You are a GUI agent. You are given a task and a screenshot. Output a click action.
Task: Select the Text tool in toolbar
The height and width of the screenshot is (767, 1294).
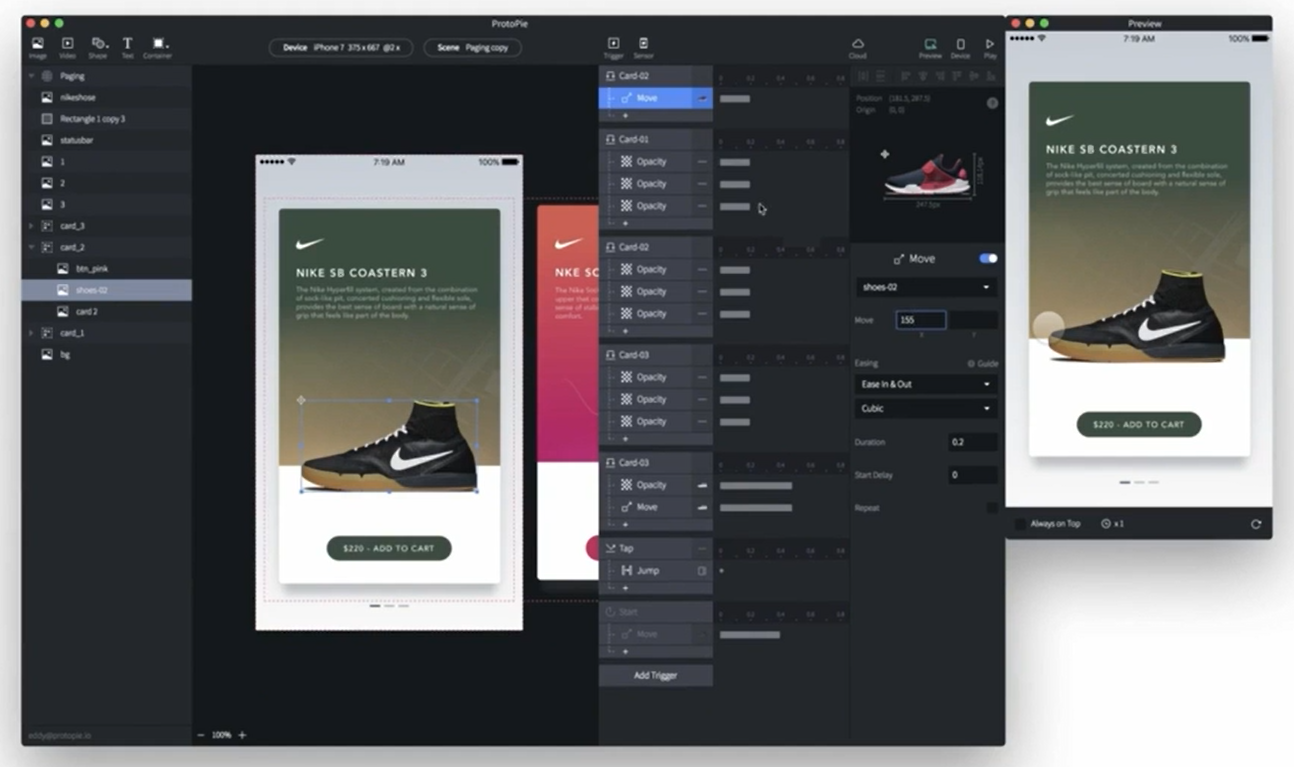127,46
